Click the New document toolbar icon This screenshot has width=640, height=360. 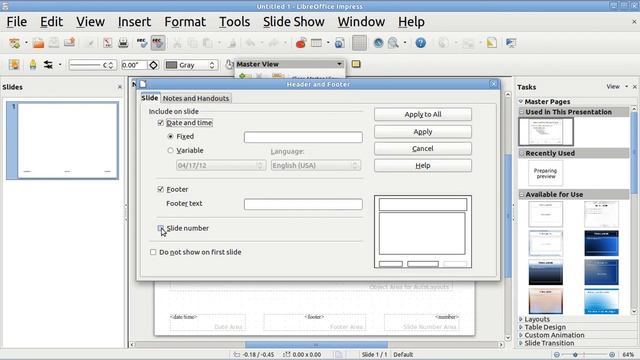15,43
